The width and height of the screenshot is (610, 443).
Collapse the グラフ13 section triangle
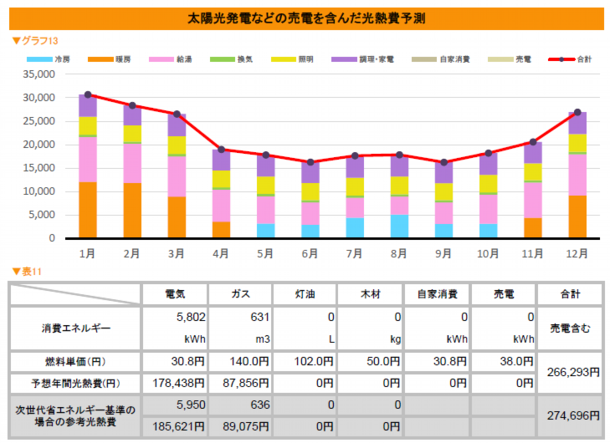pos(15,41)
